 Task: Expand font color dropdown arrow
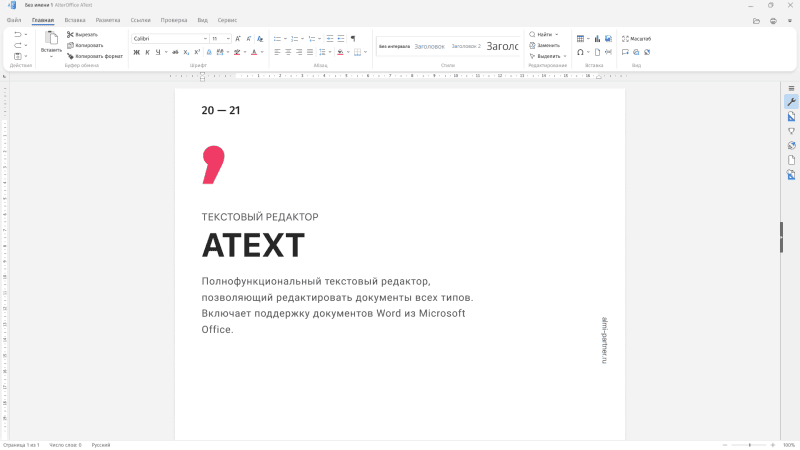pyautogui.click(x=262, y=52)
